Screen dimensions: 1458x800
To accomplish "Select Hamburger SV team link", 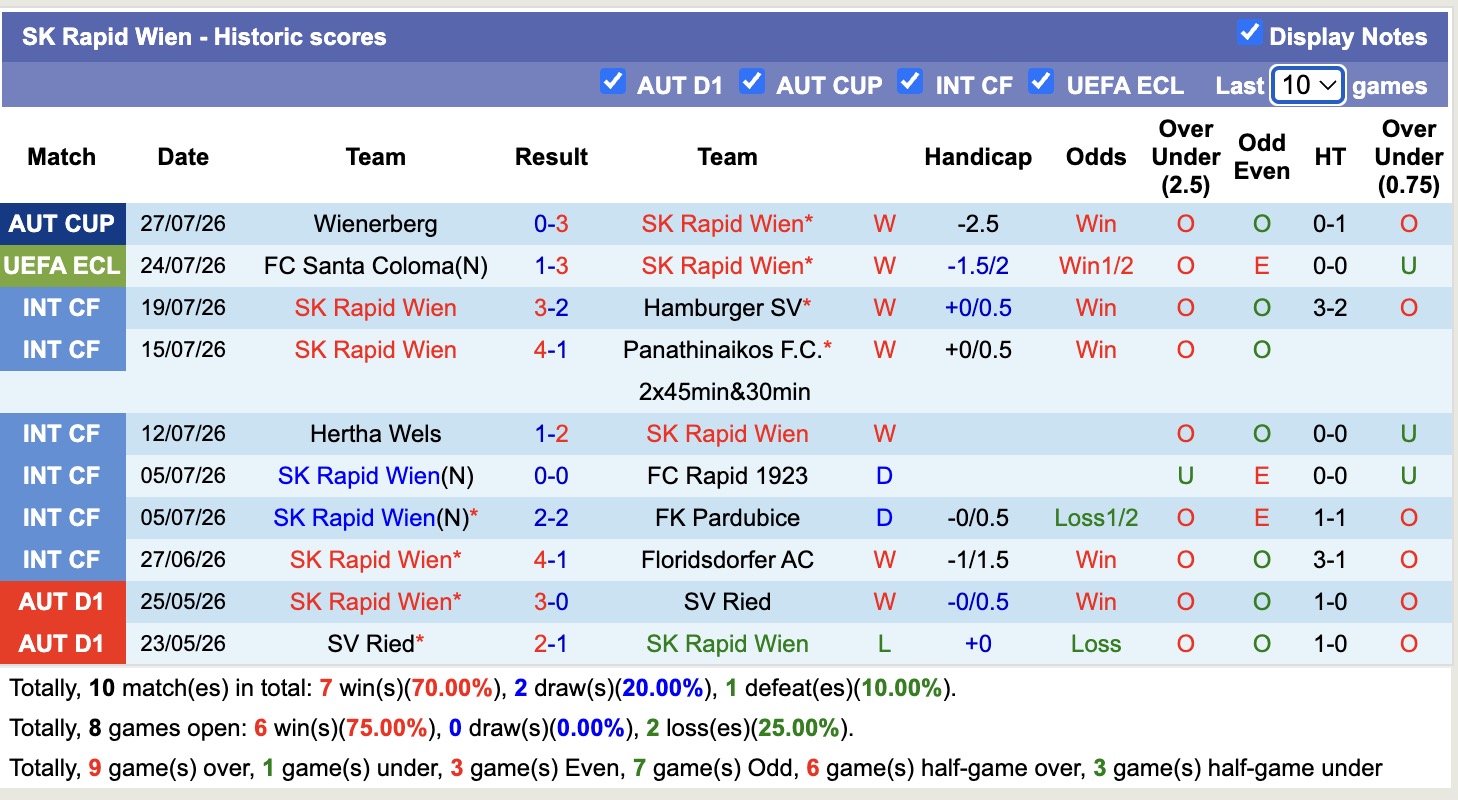I will click(722, 308).
